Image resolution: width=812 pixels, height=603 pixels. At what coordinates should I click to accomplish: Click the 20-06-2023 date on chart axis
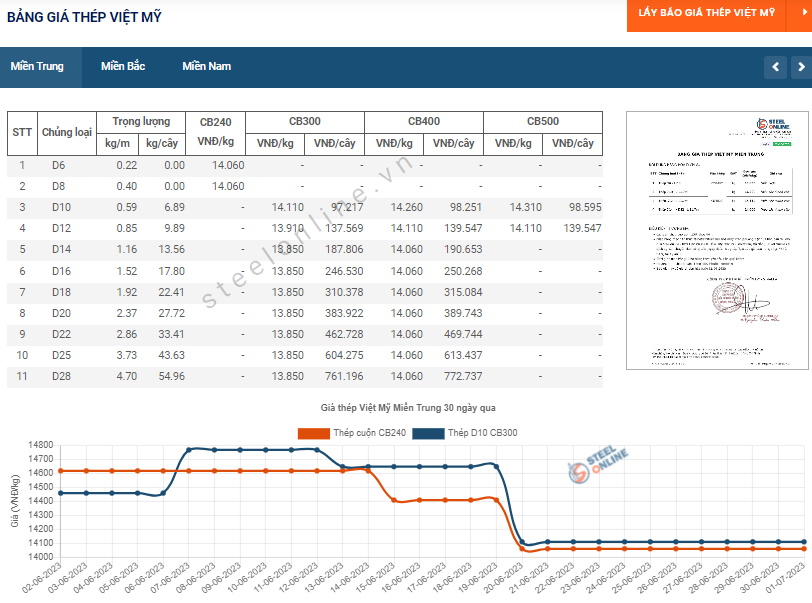[x=503, y=577]
